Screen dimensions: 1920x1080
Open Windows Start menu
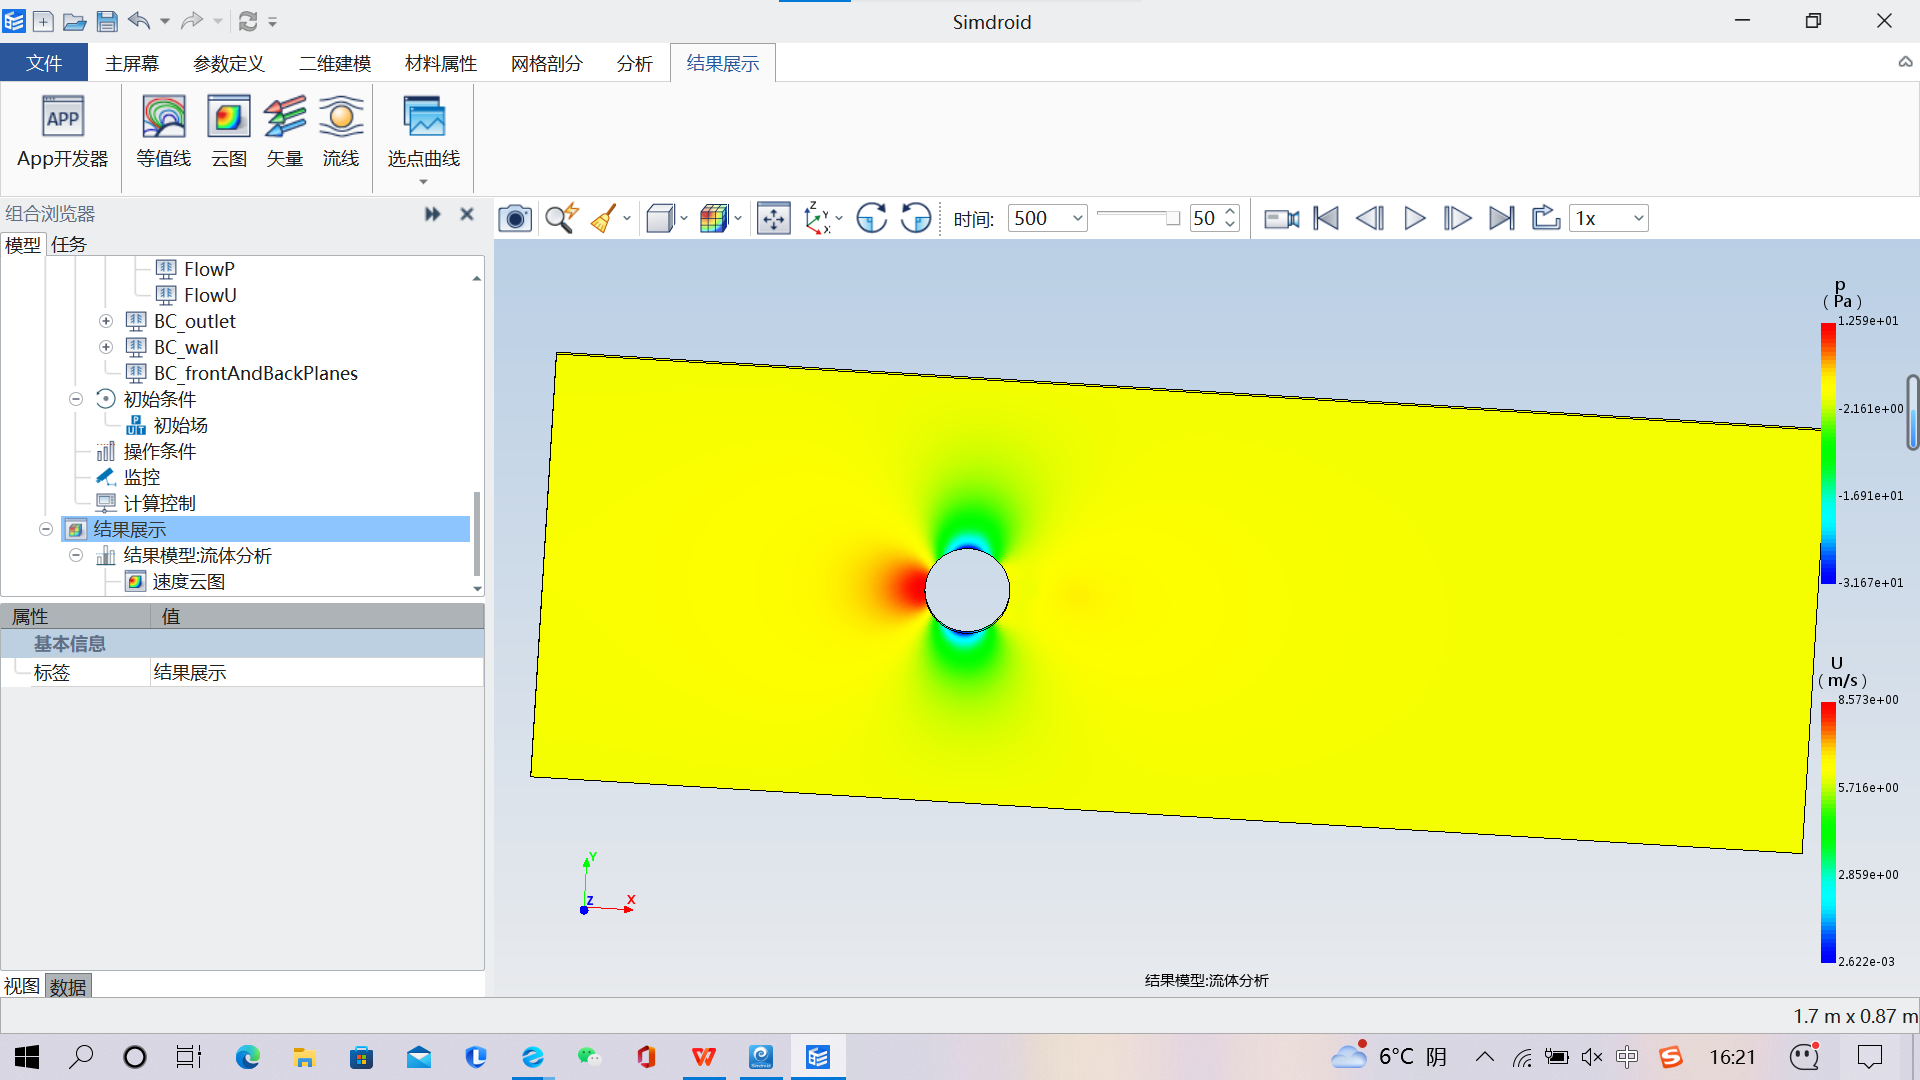pos(27,1057)
